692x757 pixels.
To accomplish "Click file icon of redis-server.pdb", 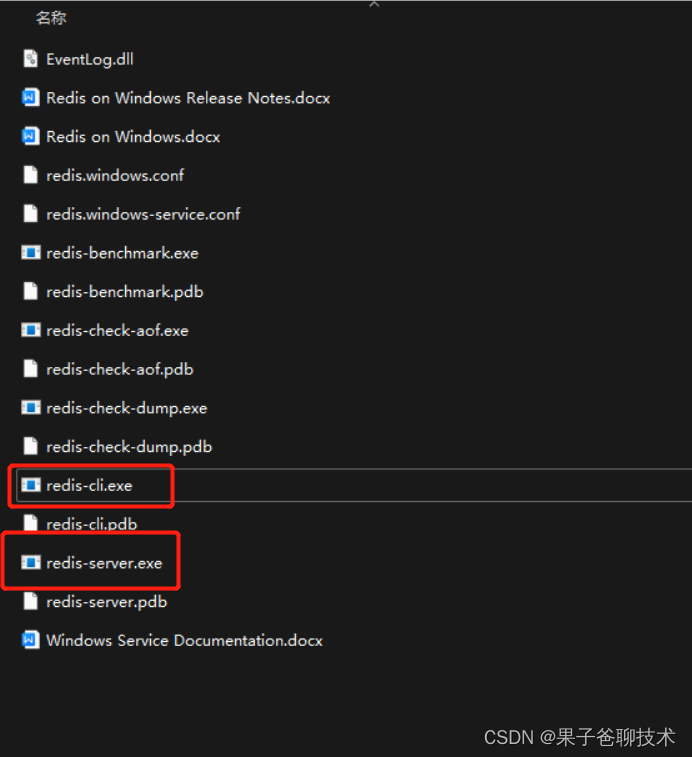I will 31,602.
